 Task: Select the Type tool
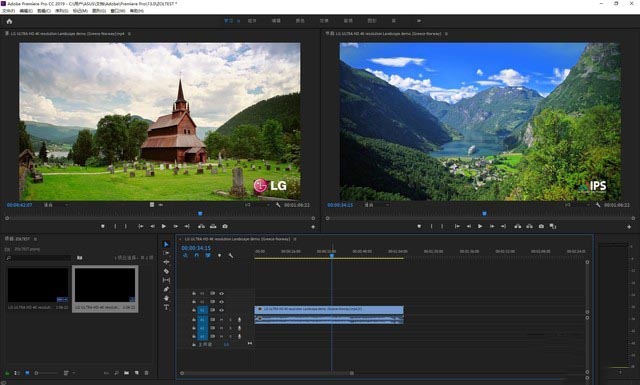tap(166, 307)
